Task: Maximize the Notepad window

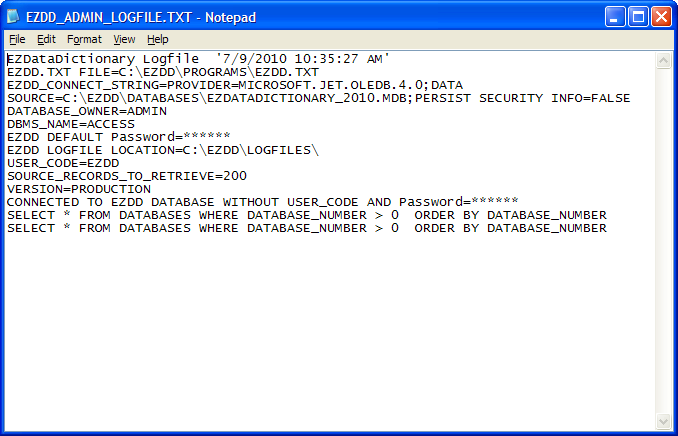Action: pyautogui.click(x=639, y=16)
